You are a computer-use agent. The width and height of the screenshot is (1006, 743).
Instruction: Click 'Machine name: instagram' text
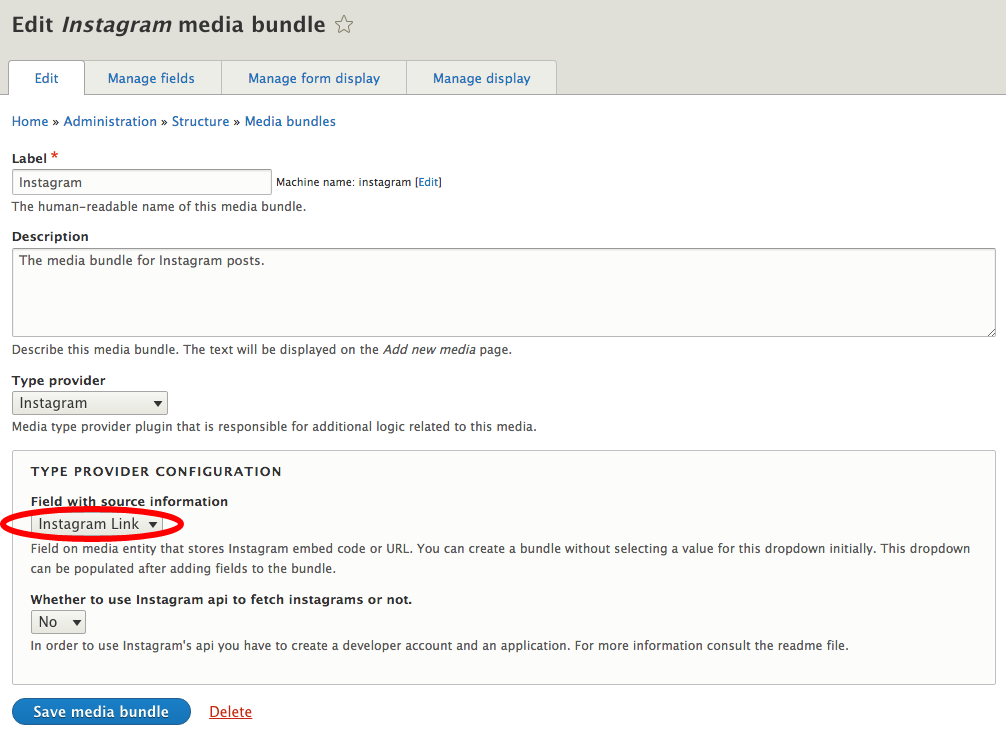pos(343,182)
